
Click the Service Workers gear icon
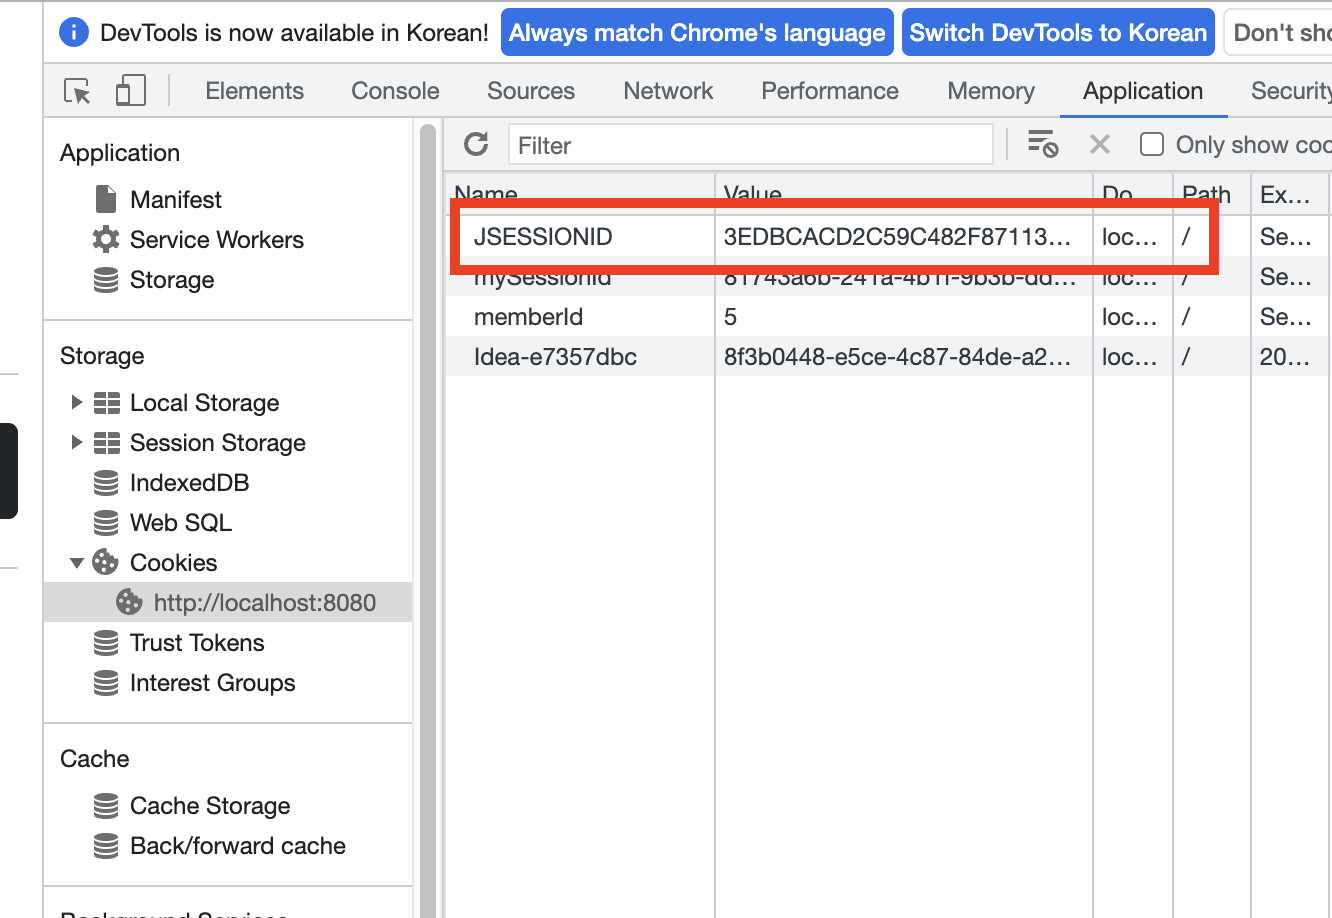[x=106, y=239]
